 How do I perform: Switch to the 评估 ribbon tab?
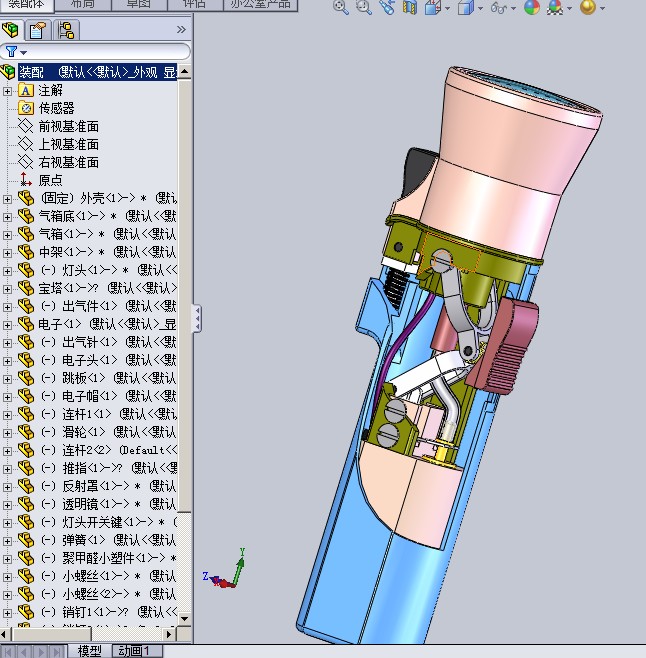pos(195,4)
